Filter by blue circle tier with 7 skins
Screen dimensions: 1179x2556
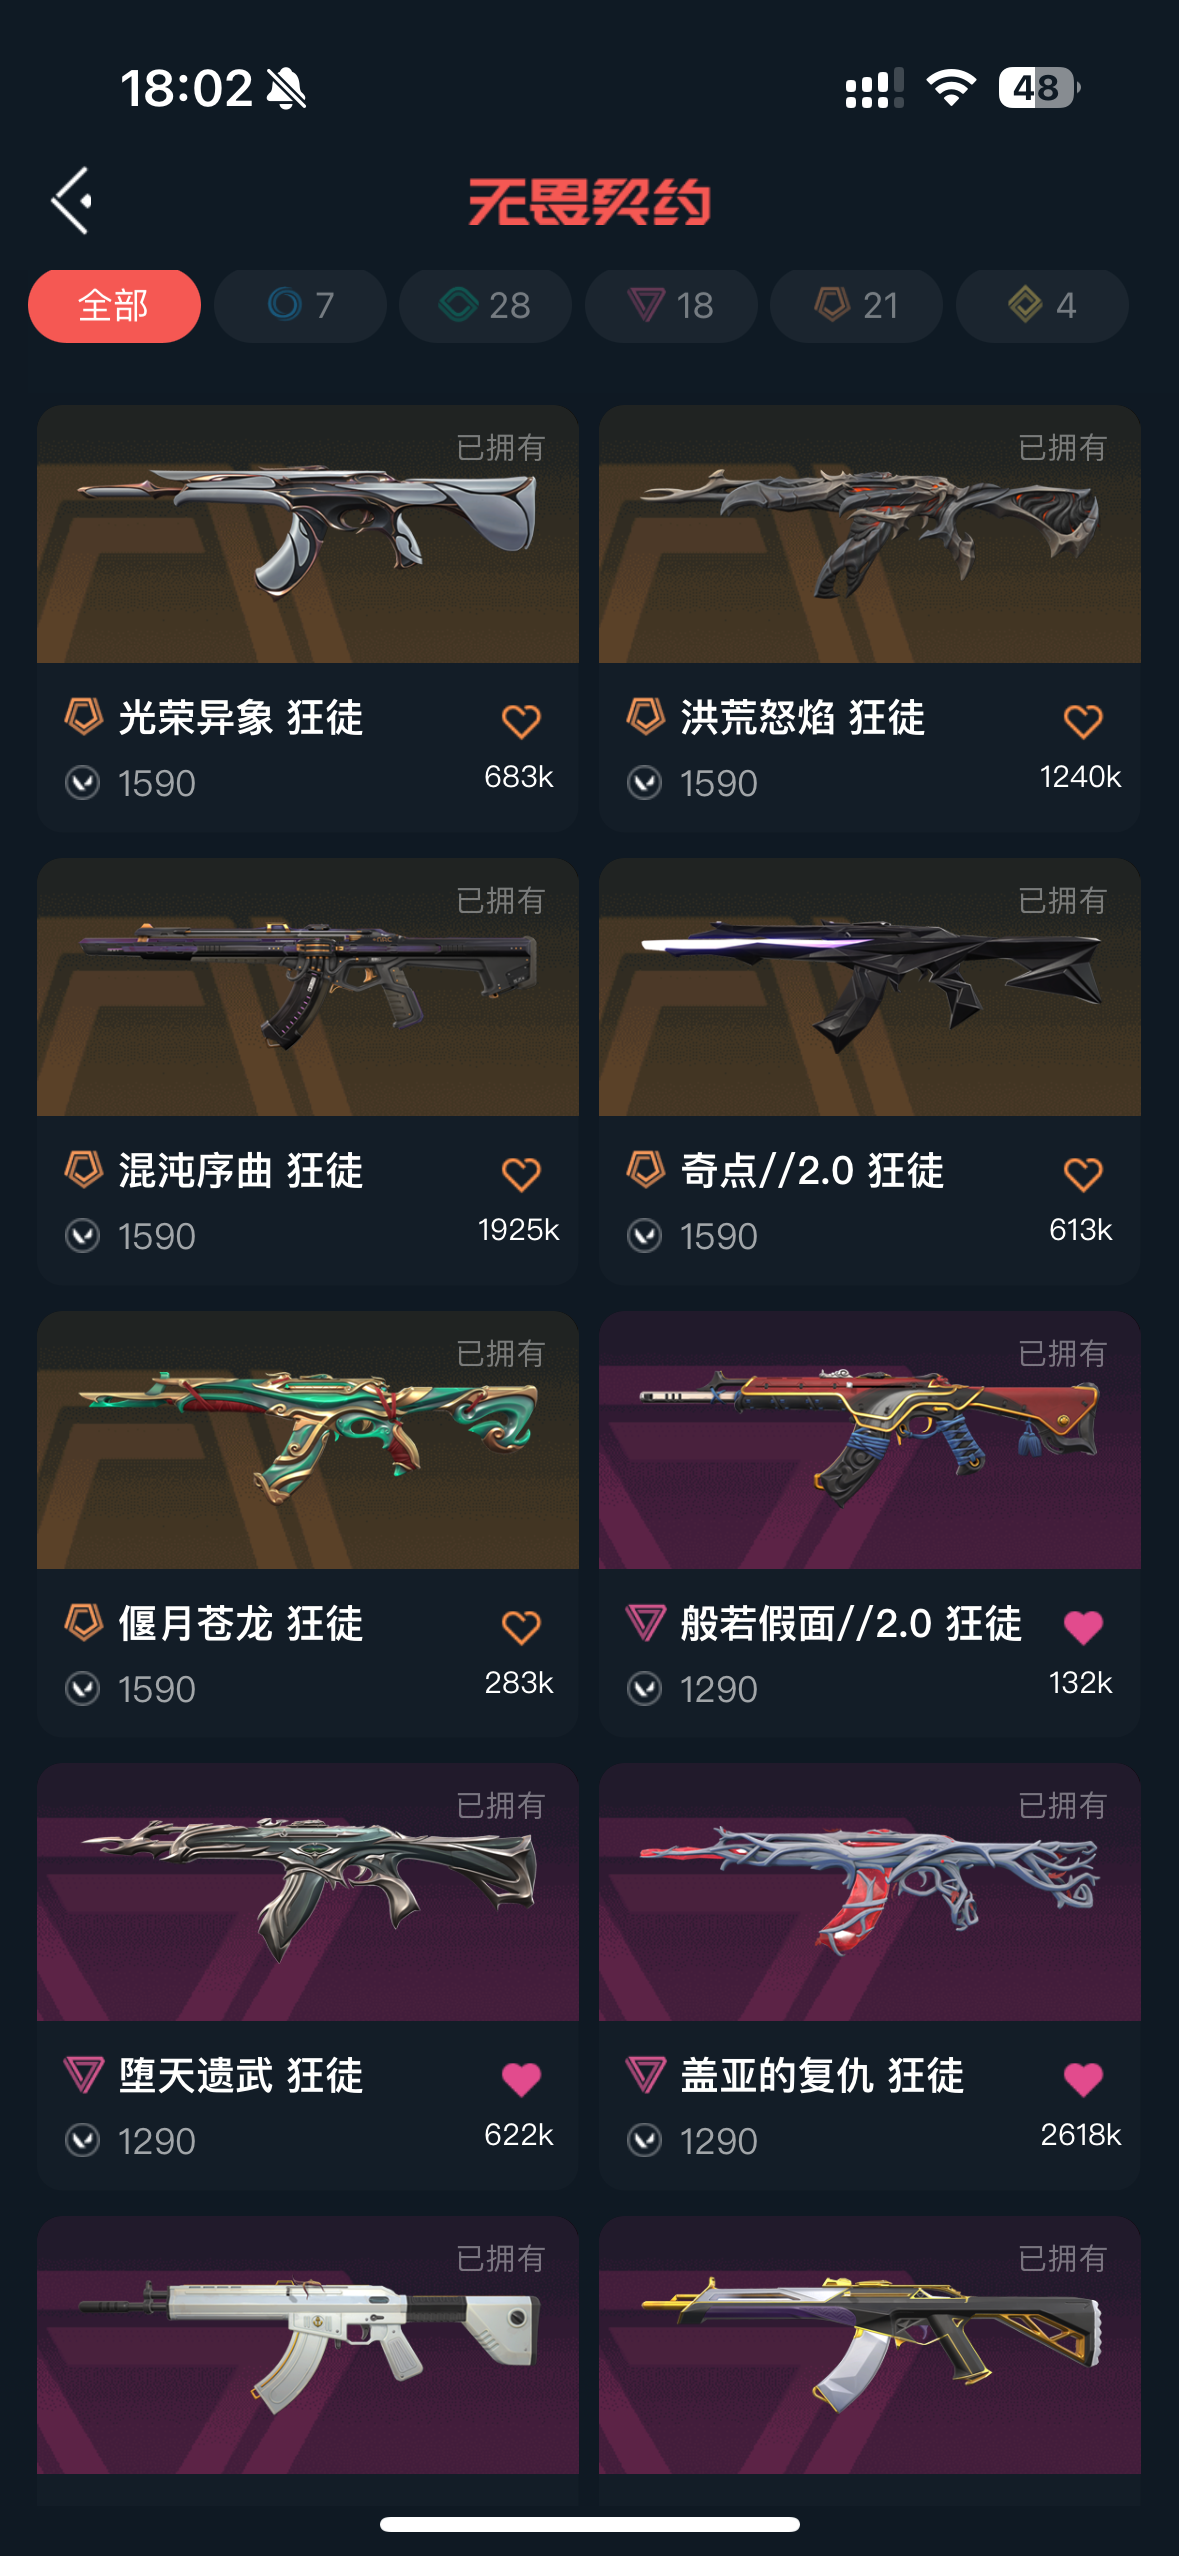click(x=300, y=306)
